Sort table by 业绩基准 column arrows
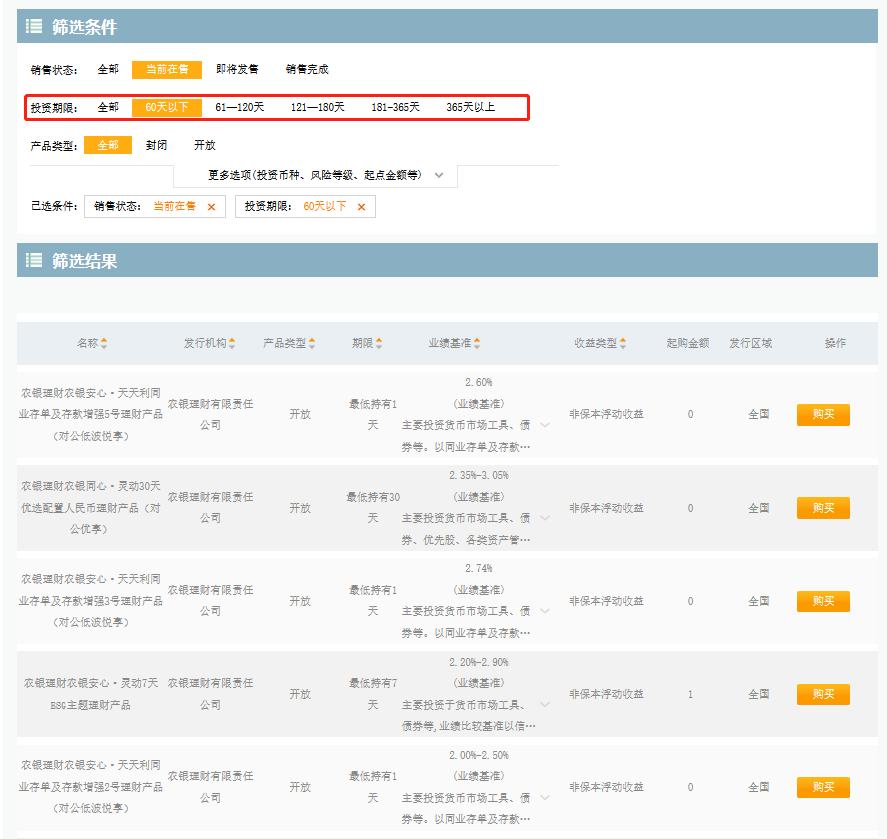 click(x=477, y=343)
